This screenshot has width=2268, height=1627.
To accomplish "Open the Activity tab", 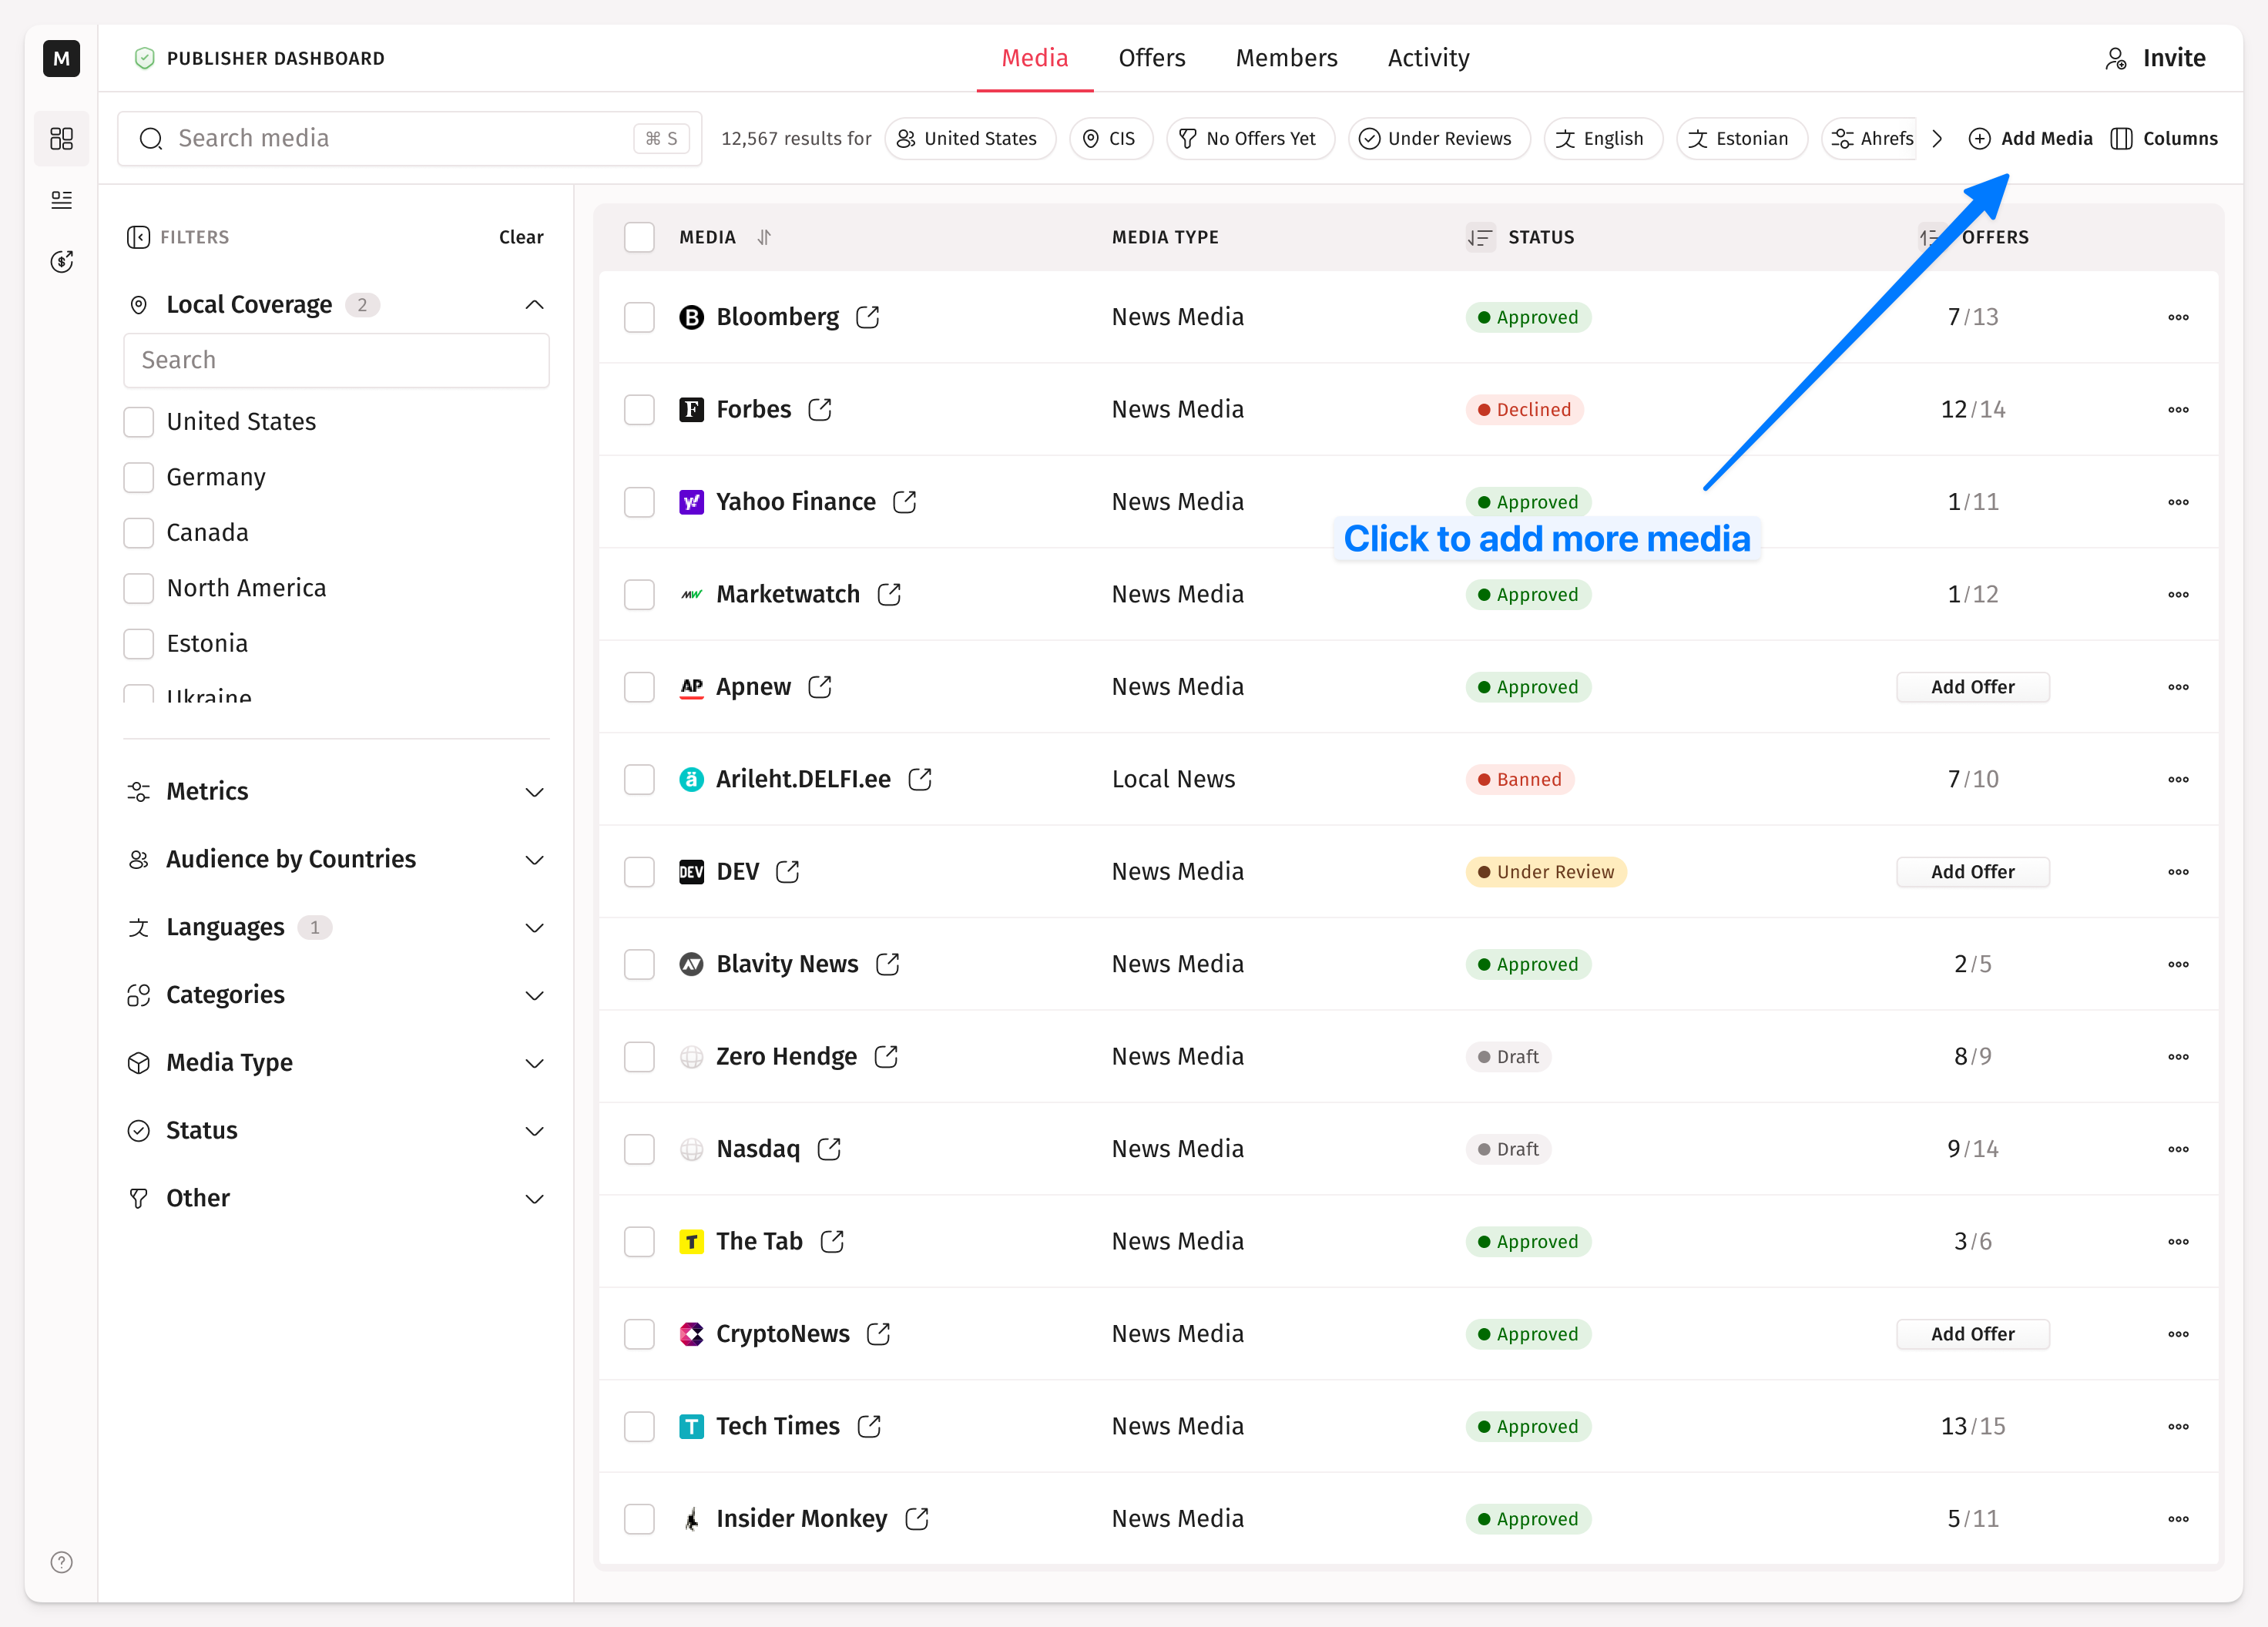I will tap(1428, 58).
